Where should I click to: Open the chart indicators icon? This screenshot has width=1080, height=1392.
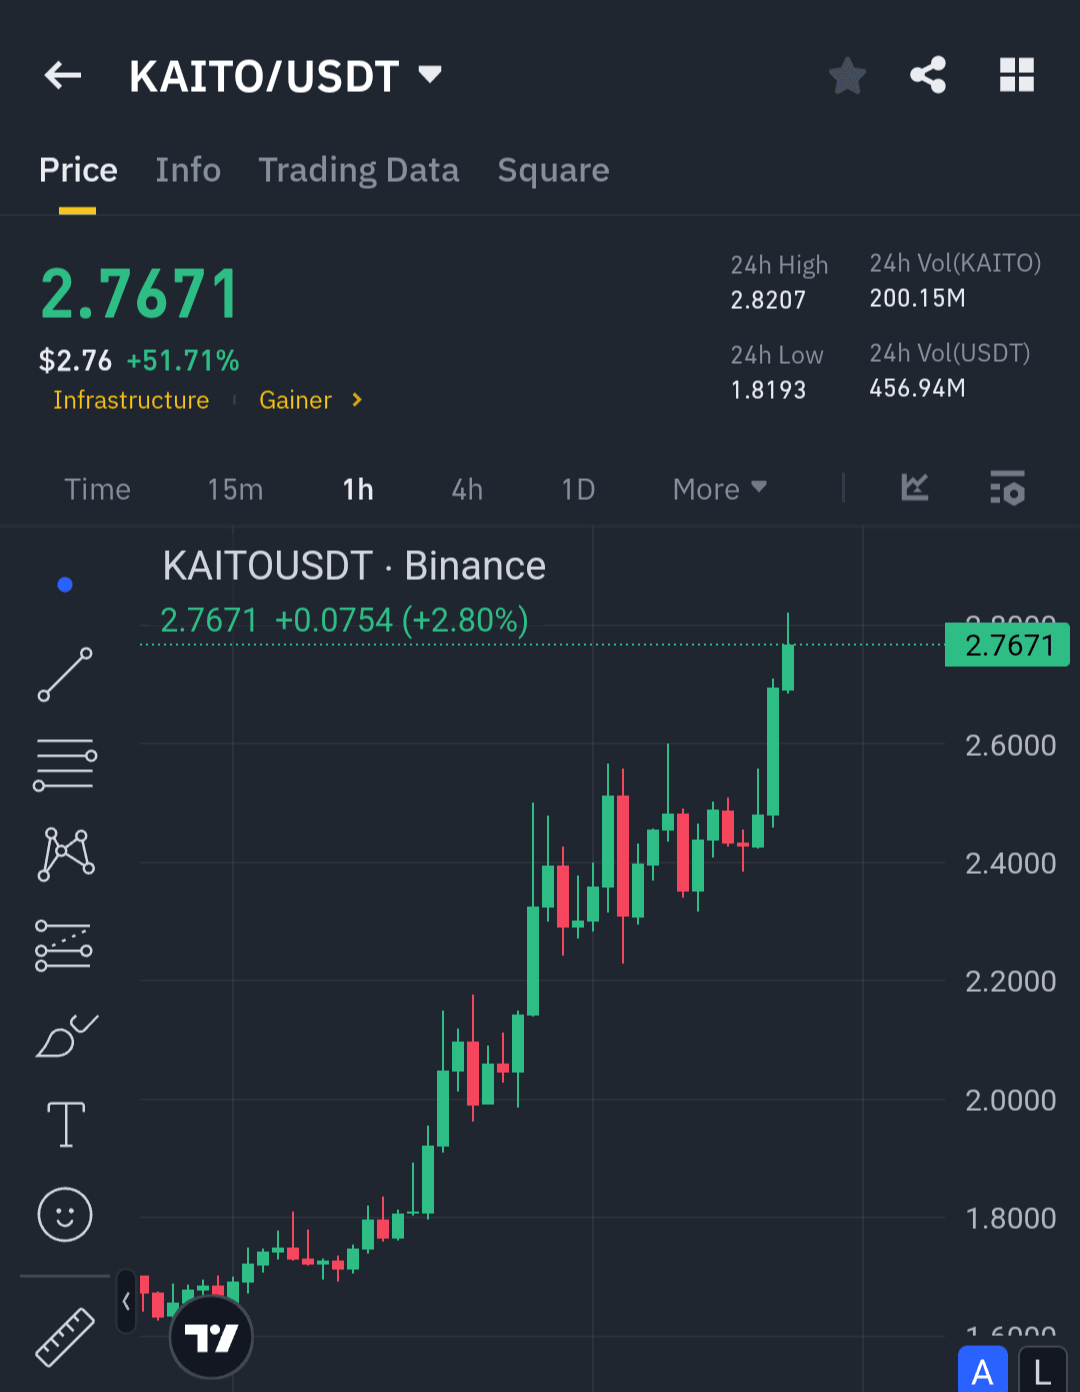pyautogui.click(x=915, y=487)
